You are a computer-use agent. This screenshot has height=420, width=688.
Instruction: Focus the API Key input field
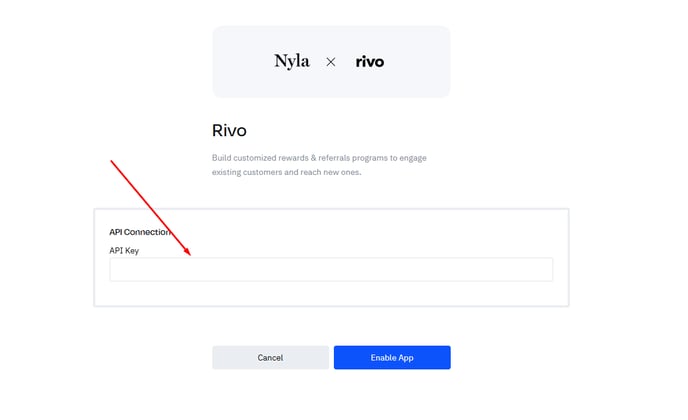click(331, 269)
